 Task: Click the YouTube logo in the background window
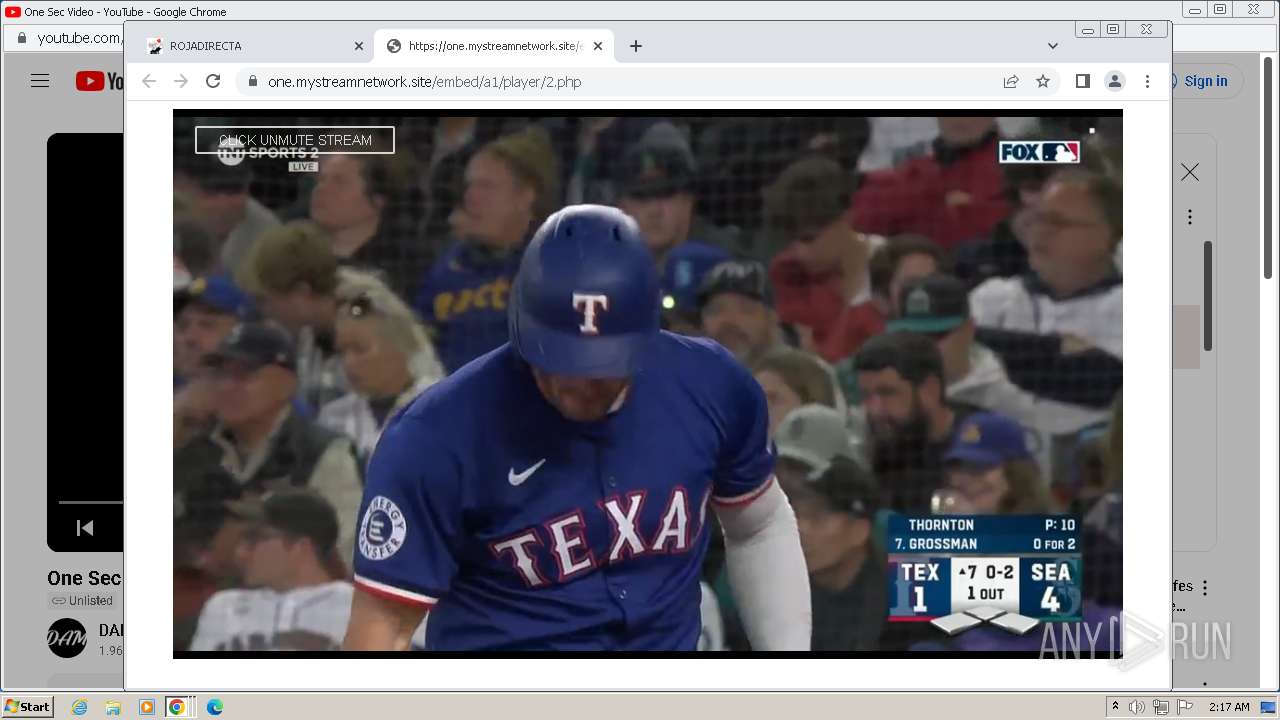click(99, 81)
